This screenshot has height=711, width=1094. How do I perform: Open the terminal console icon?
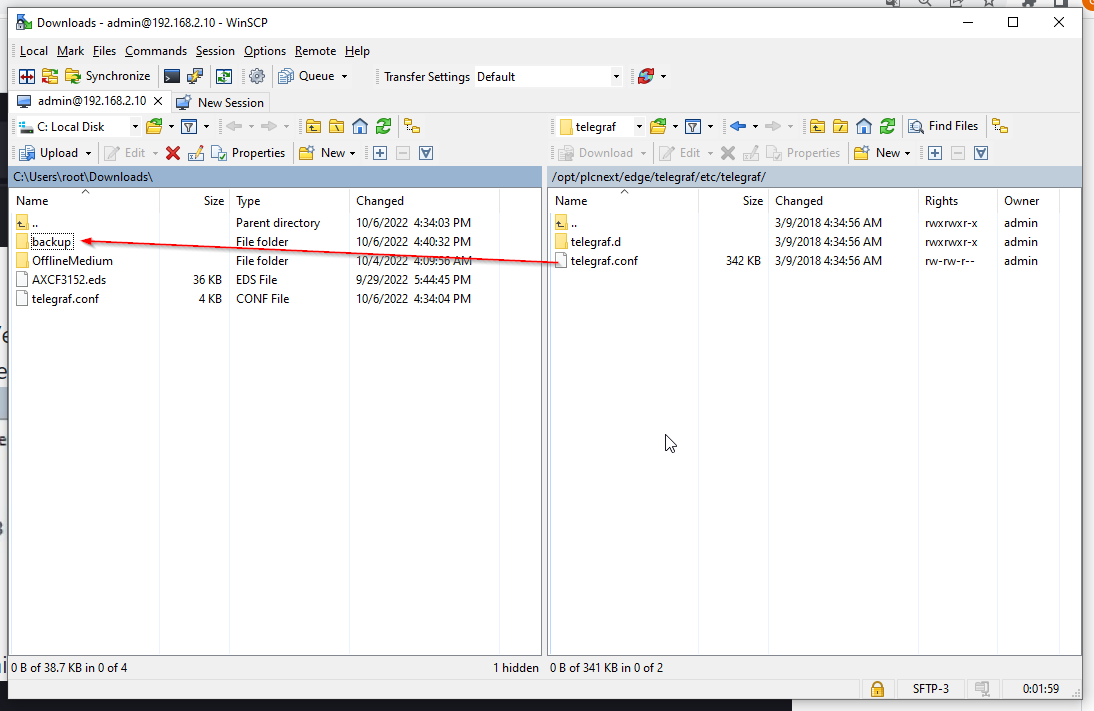(x=172, y=76)
